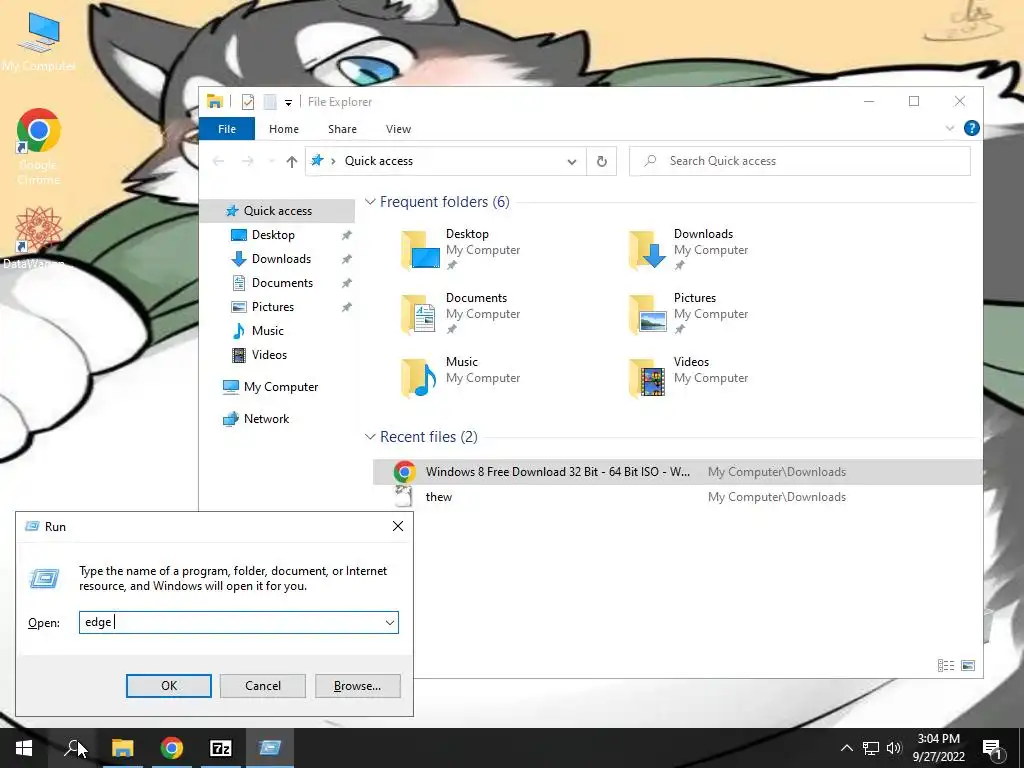Screen dimensions: 1024x768
Task: Expand the Open combo box dropdown
Action: click(390, 622)
